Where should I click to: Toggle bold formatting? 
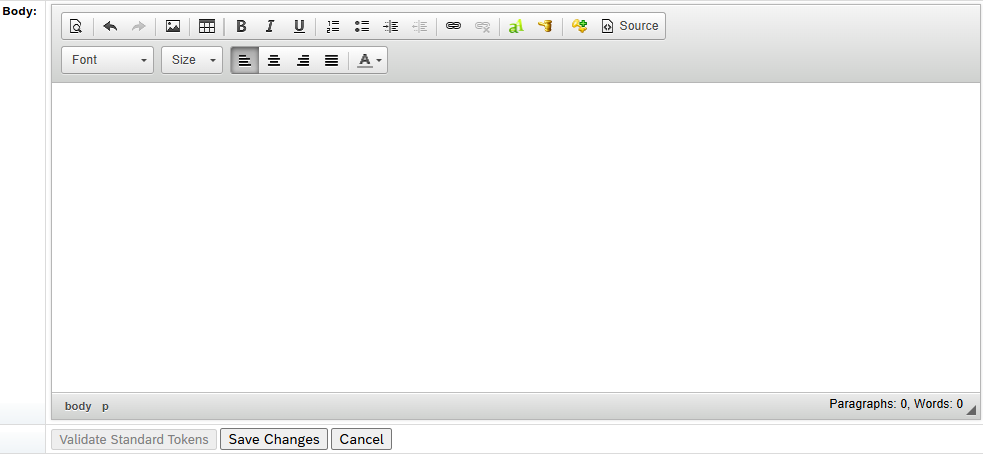point(241,26)
